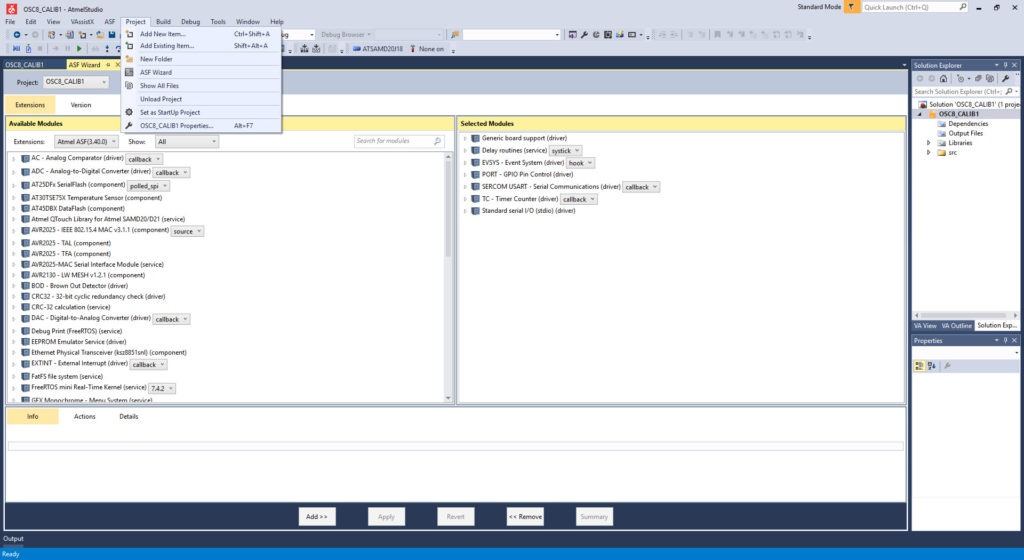Click Home icon in Solution Explorer toolbar
Viewport: 1024px width, 560px height.
coord(943,78)
